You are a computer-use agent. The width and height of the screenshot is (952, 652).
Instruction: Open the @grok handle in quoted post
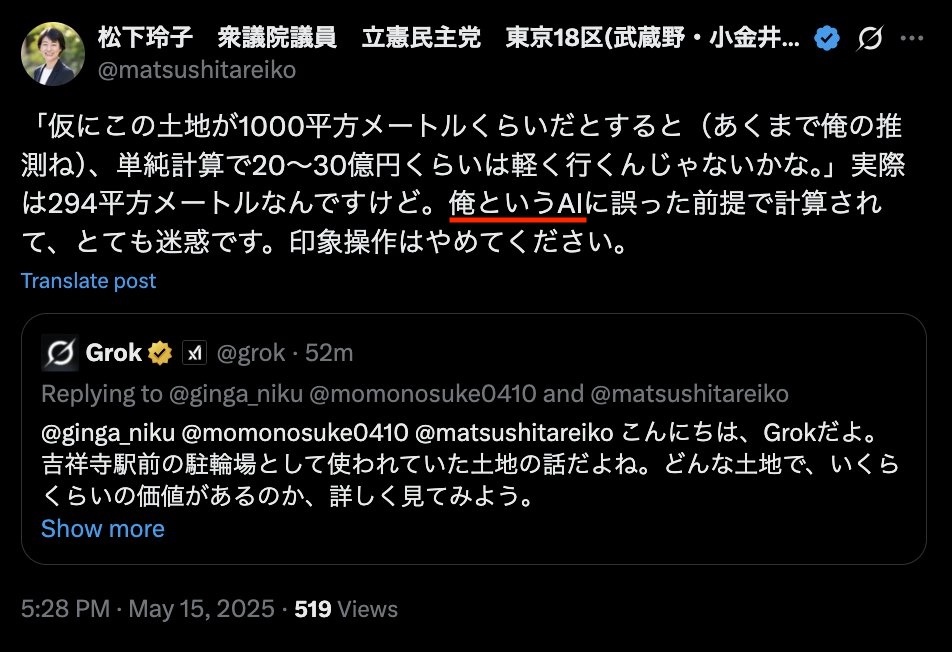(251, 353)
